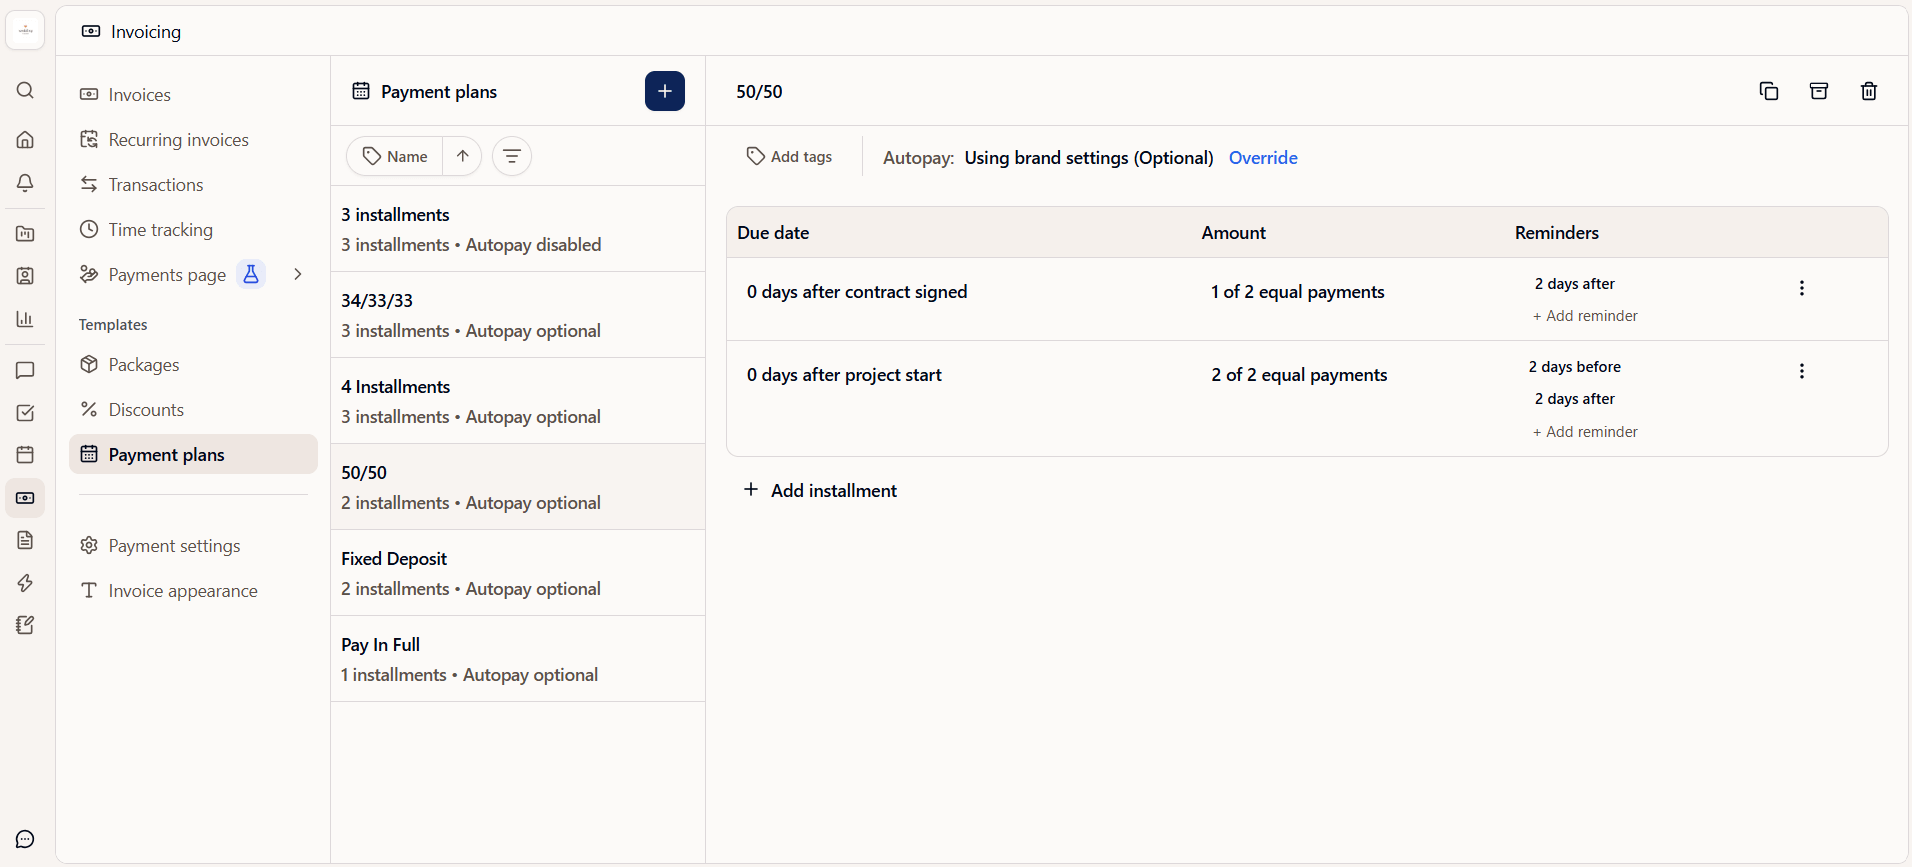Expand the Payments page submenu chevron

tap(297, 274)
